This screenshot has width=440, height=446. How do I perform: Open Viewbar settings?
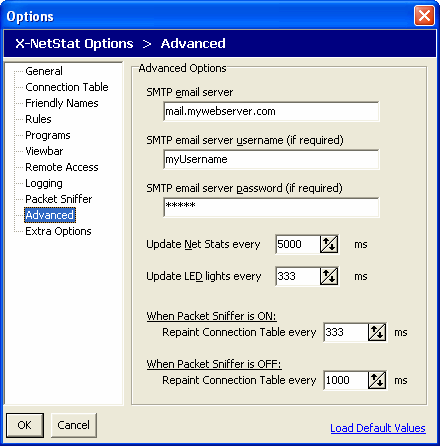point(44,151)
